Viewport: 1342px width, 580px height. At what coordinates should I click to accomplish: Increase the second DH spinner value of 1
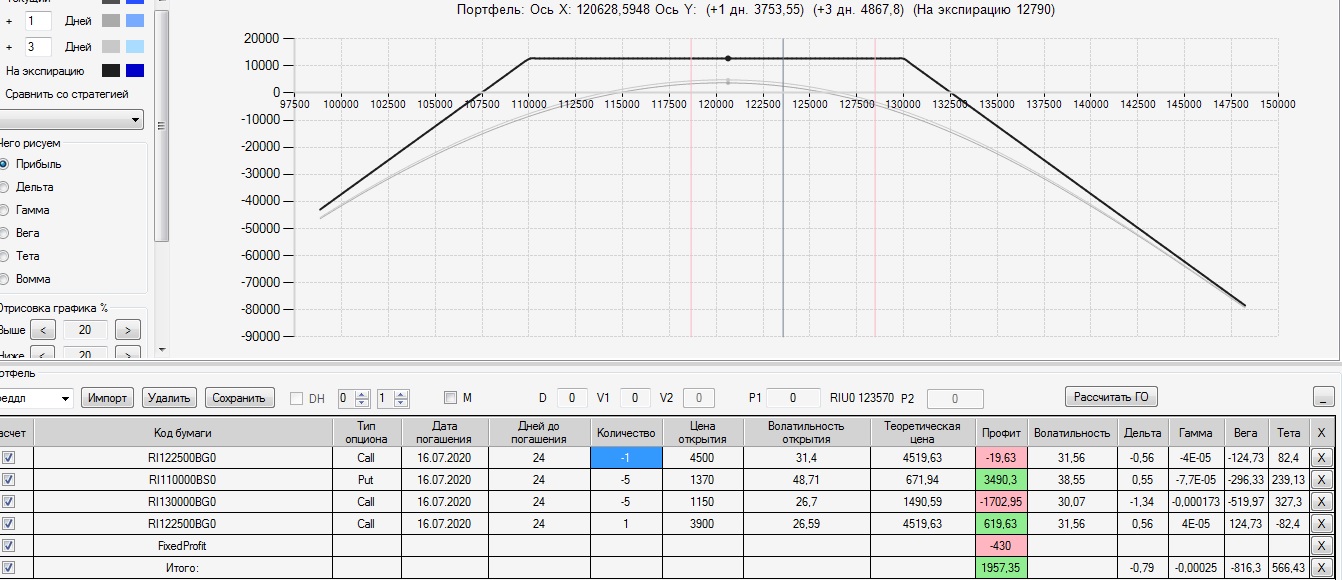tap(401, 393)
